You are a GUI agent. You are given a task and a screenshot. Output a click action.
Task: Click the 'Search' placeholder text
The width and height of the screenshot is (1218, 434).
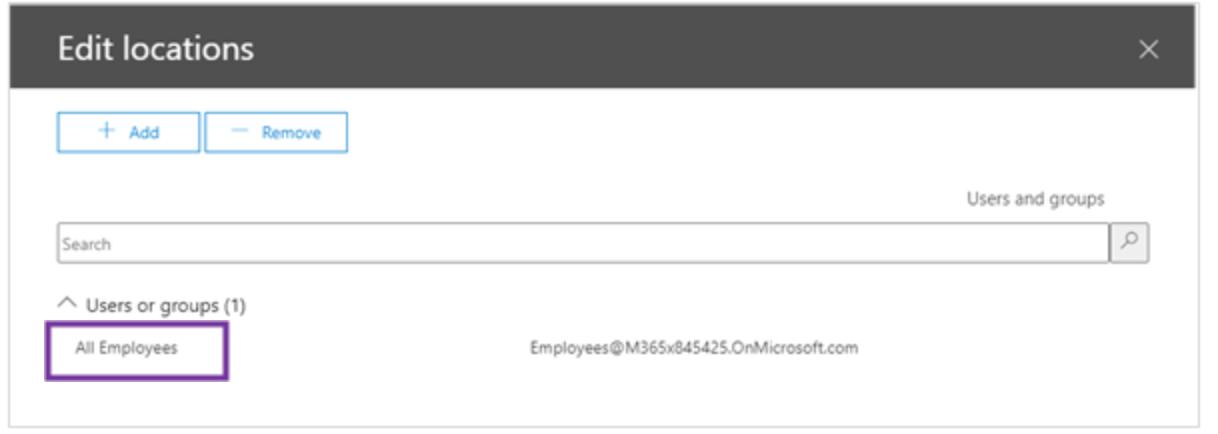[86, 244]
